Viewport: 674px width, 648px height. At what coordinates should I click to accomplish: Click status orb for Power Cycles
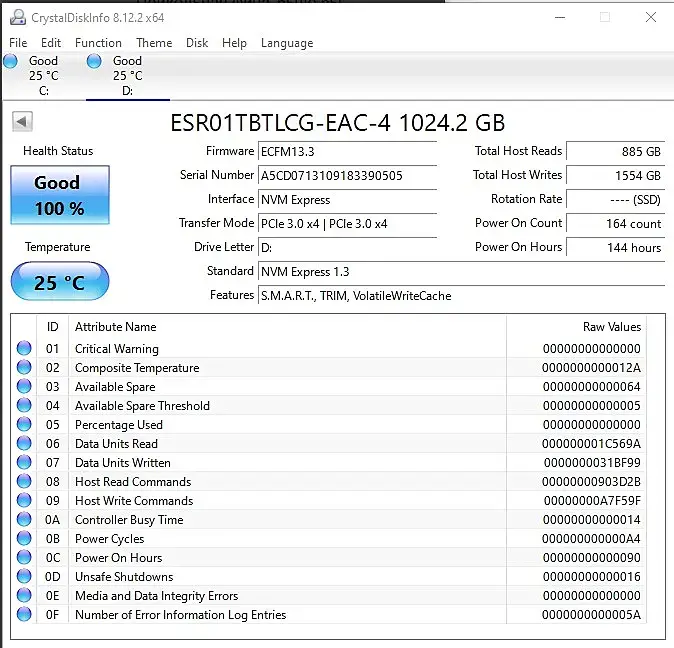24,539
